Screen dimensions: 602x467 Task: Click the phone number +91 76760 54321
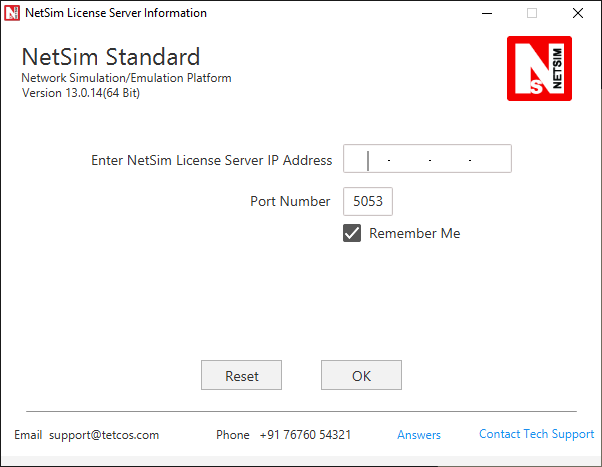[x=305, y=435]
